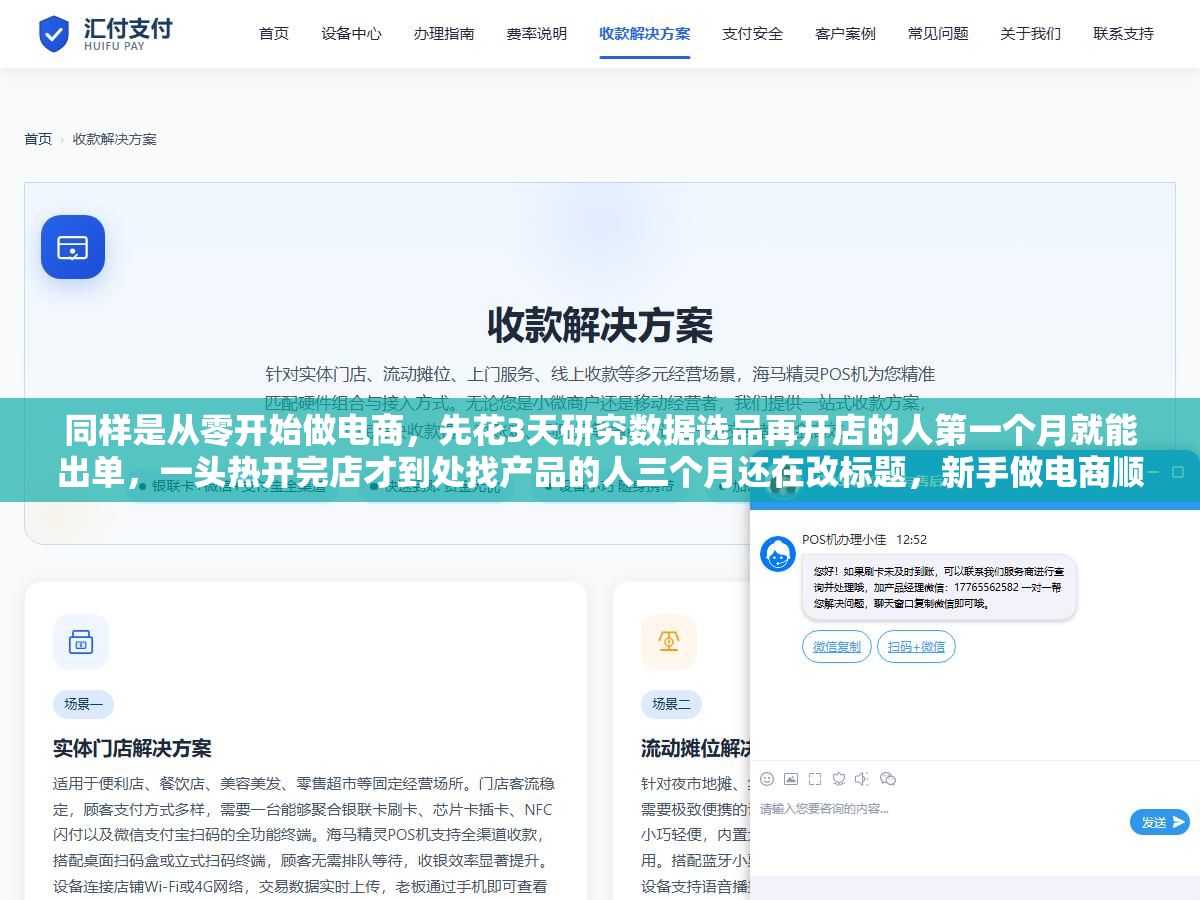Select 费率说明 in the top menu
The height and width of the screenshot is (900, 1200).
pos(537,33)
